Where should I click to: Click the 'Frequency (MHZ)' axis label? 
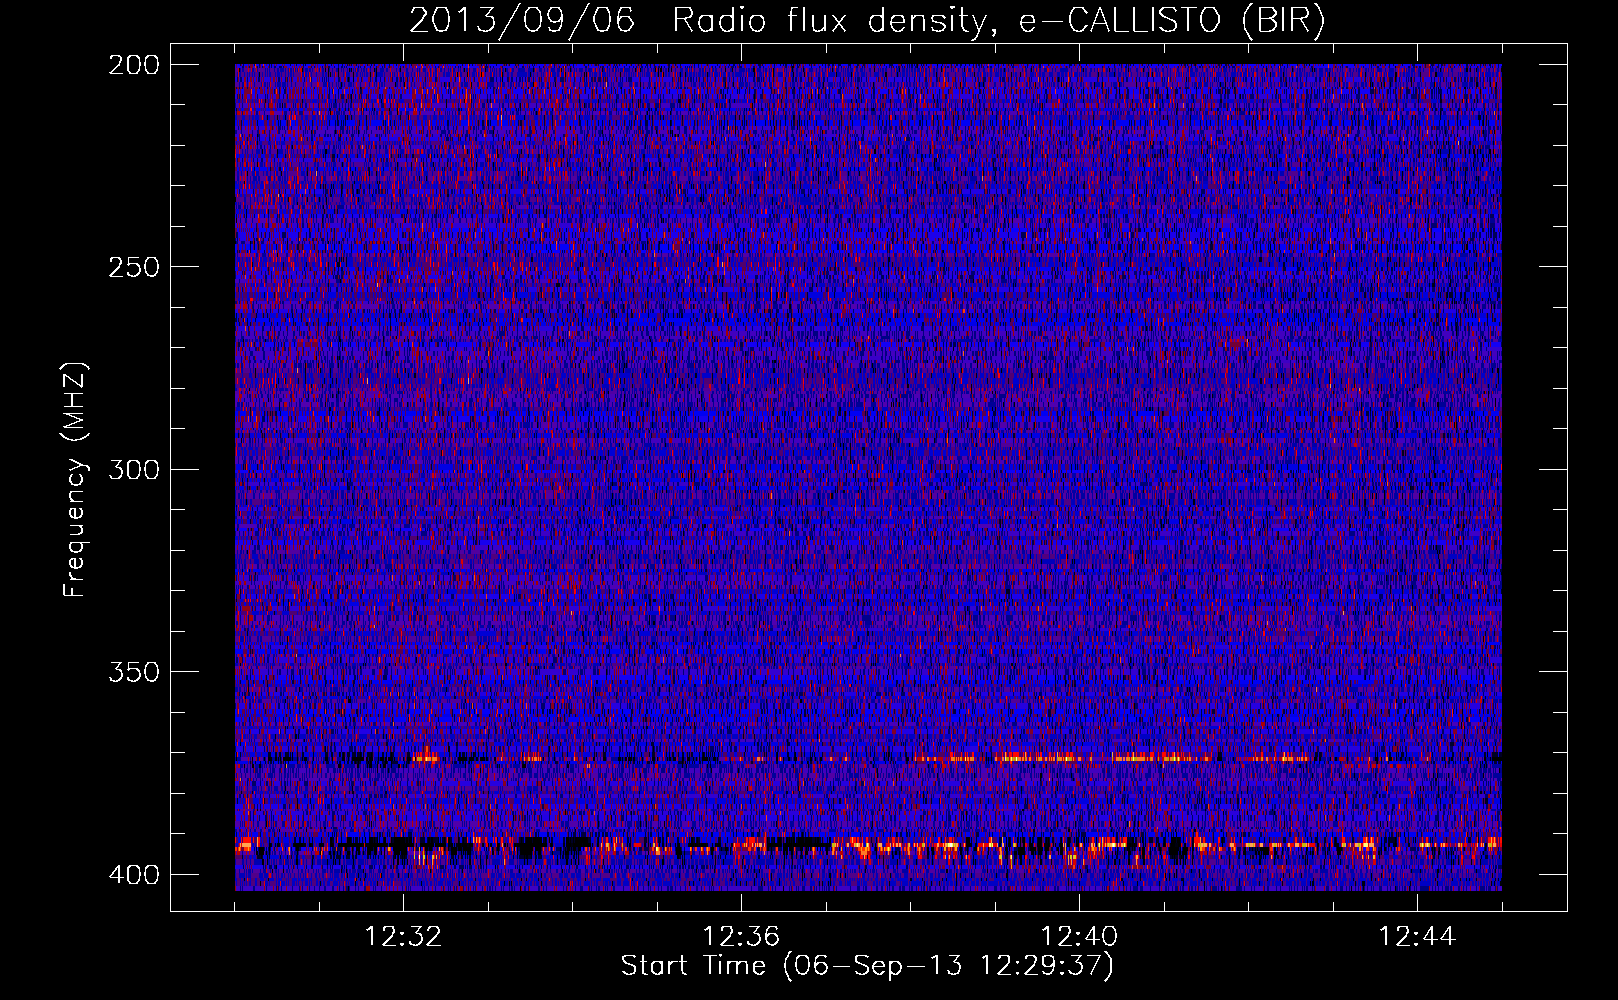pyautogui.click(x=75, y=480)
